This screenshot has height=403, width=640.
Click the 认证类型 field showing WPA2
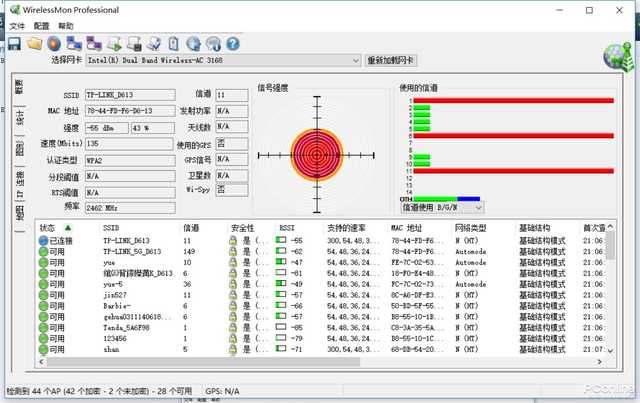coord(130,160)
